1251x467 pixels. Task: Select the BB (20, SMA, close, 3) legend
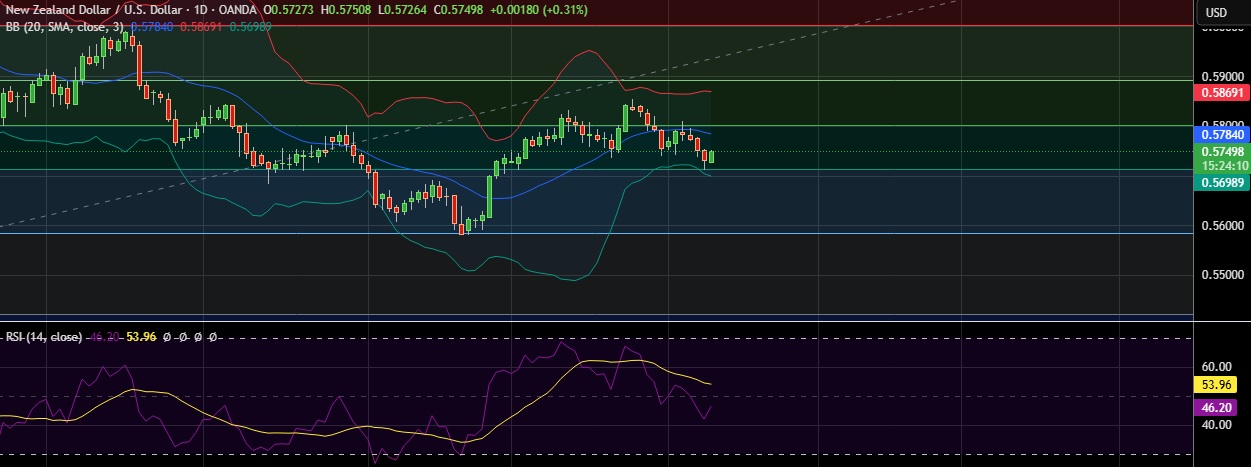tap(64, 27)
